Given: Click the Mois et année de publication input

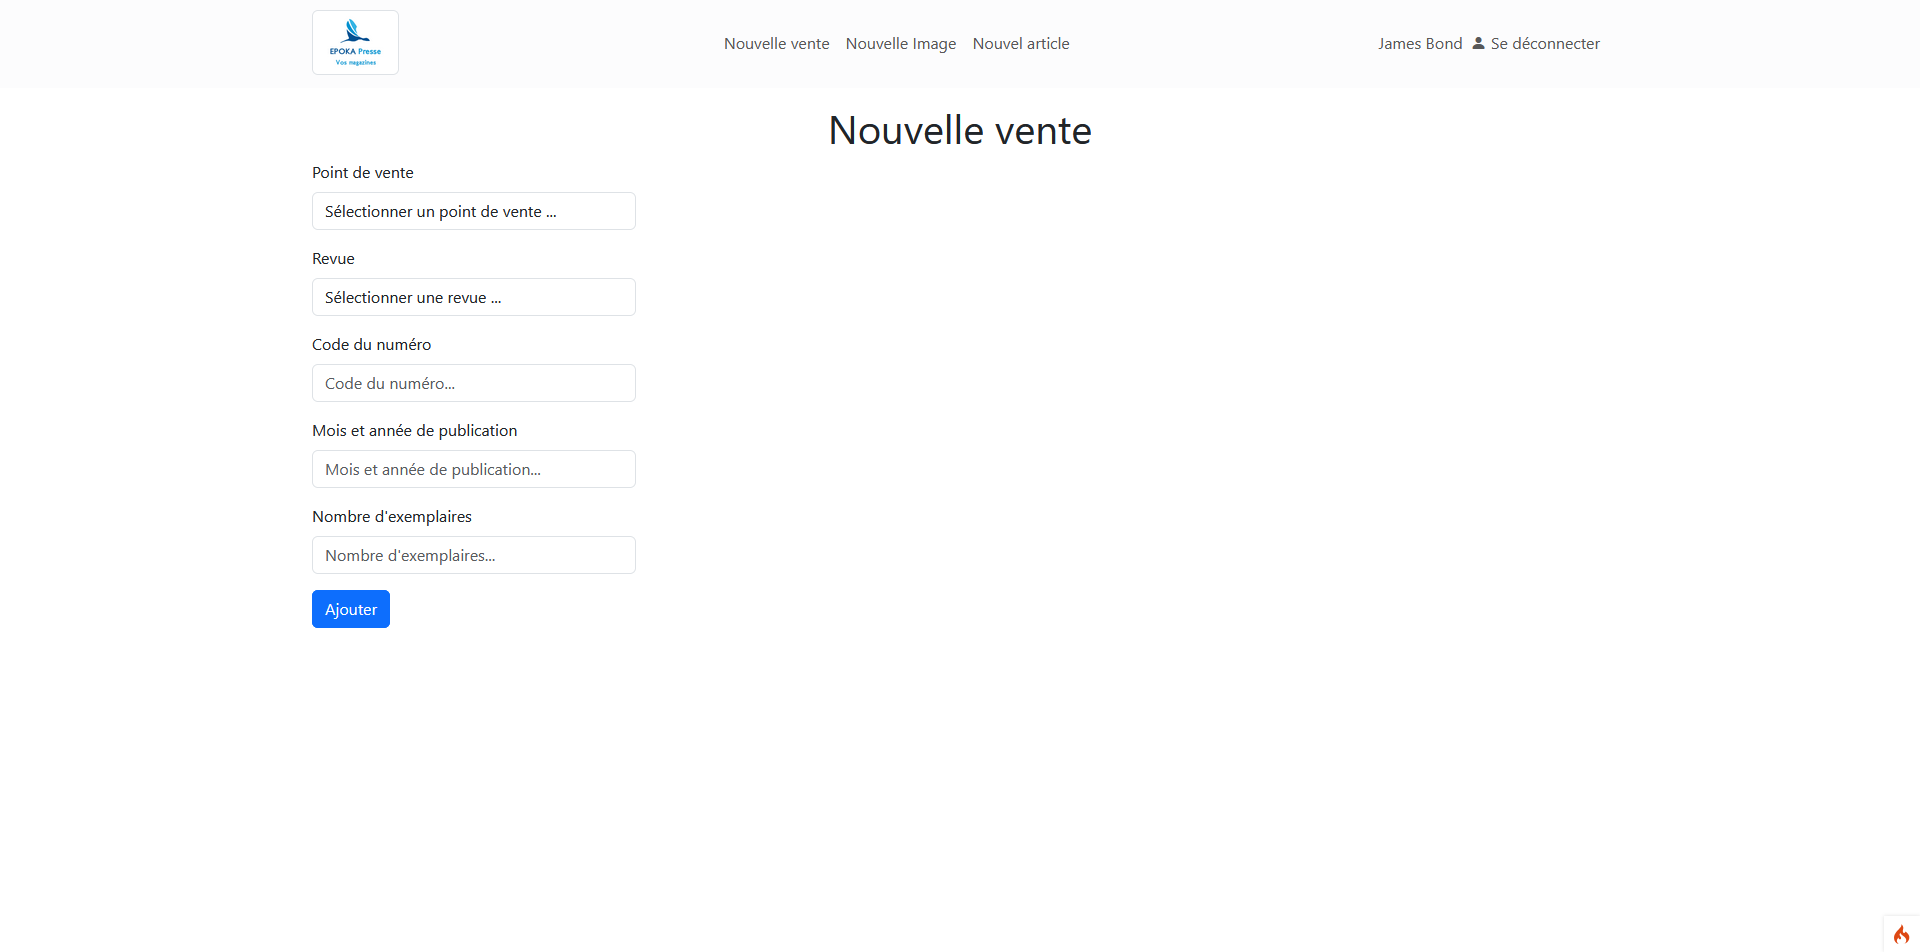Looking at the screenshot, I should (474, 469).
